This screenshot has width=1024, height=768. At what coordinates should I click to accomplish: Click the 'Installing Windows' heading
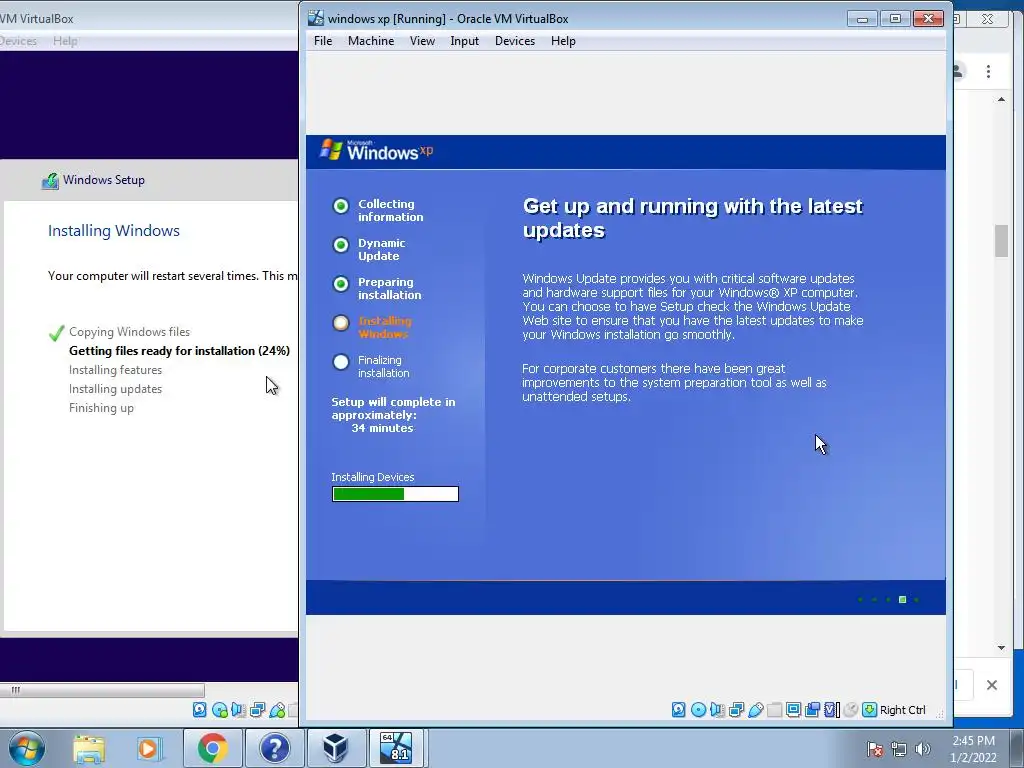point(114,231)
